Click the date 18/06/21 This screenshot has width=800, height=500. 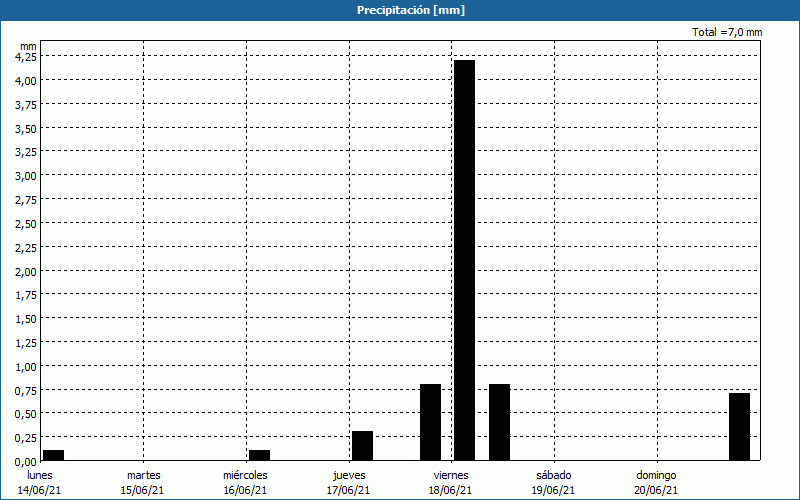(451, 490)
